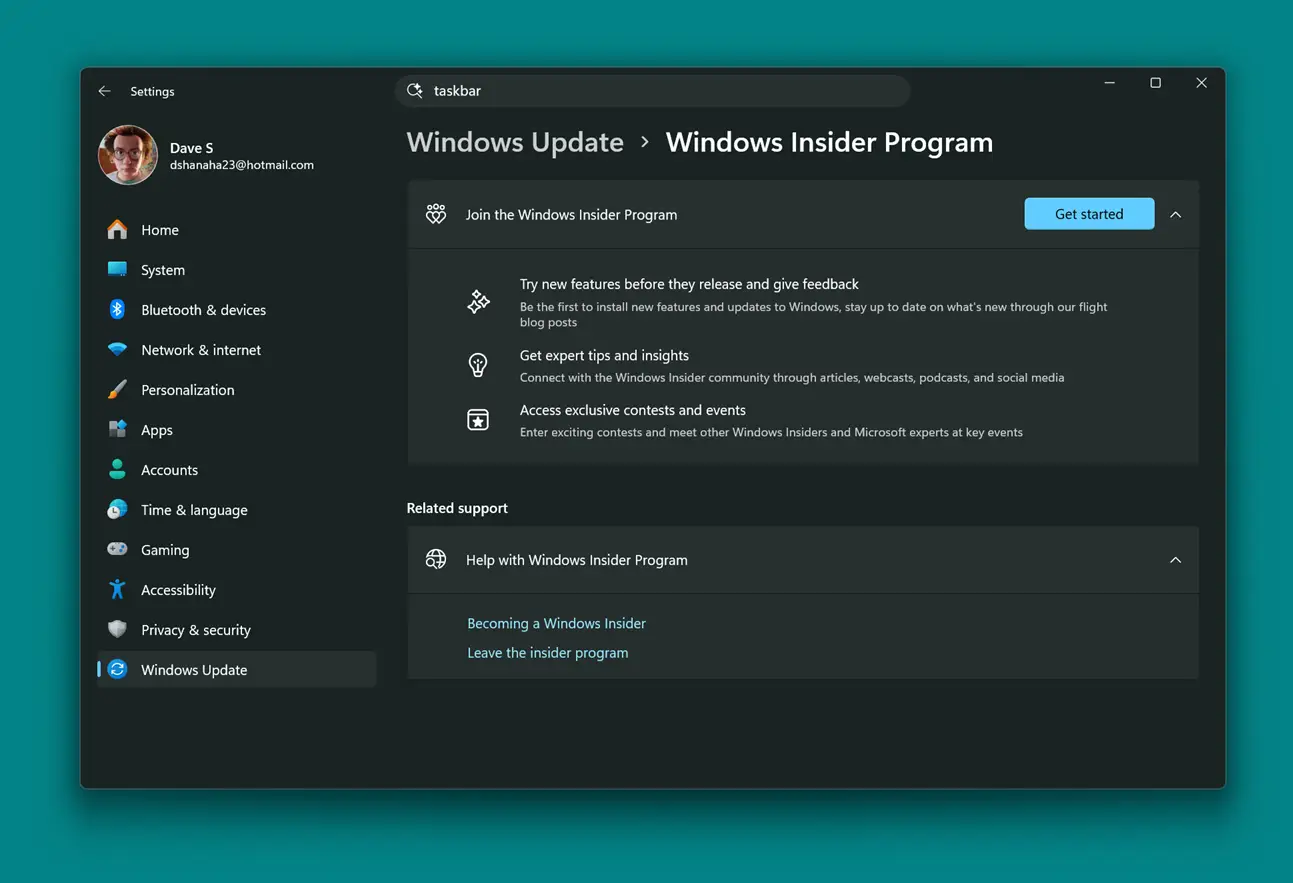Click the Insider Program hearts icon
This screenshot has height=883, width=1293.
coord(436,214)
